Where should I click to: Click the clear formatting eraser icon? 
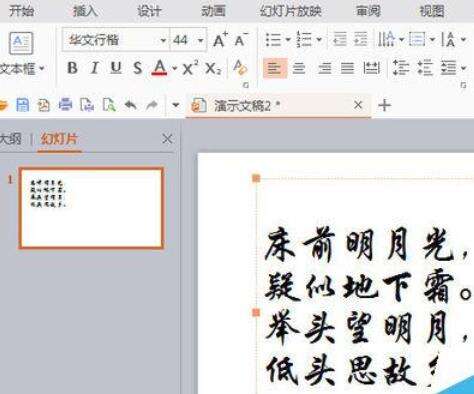click(240, 68)
